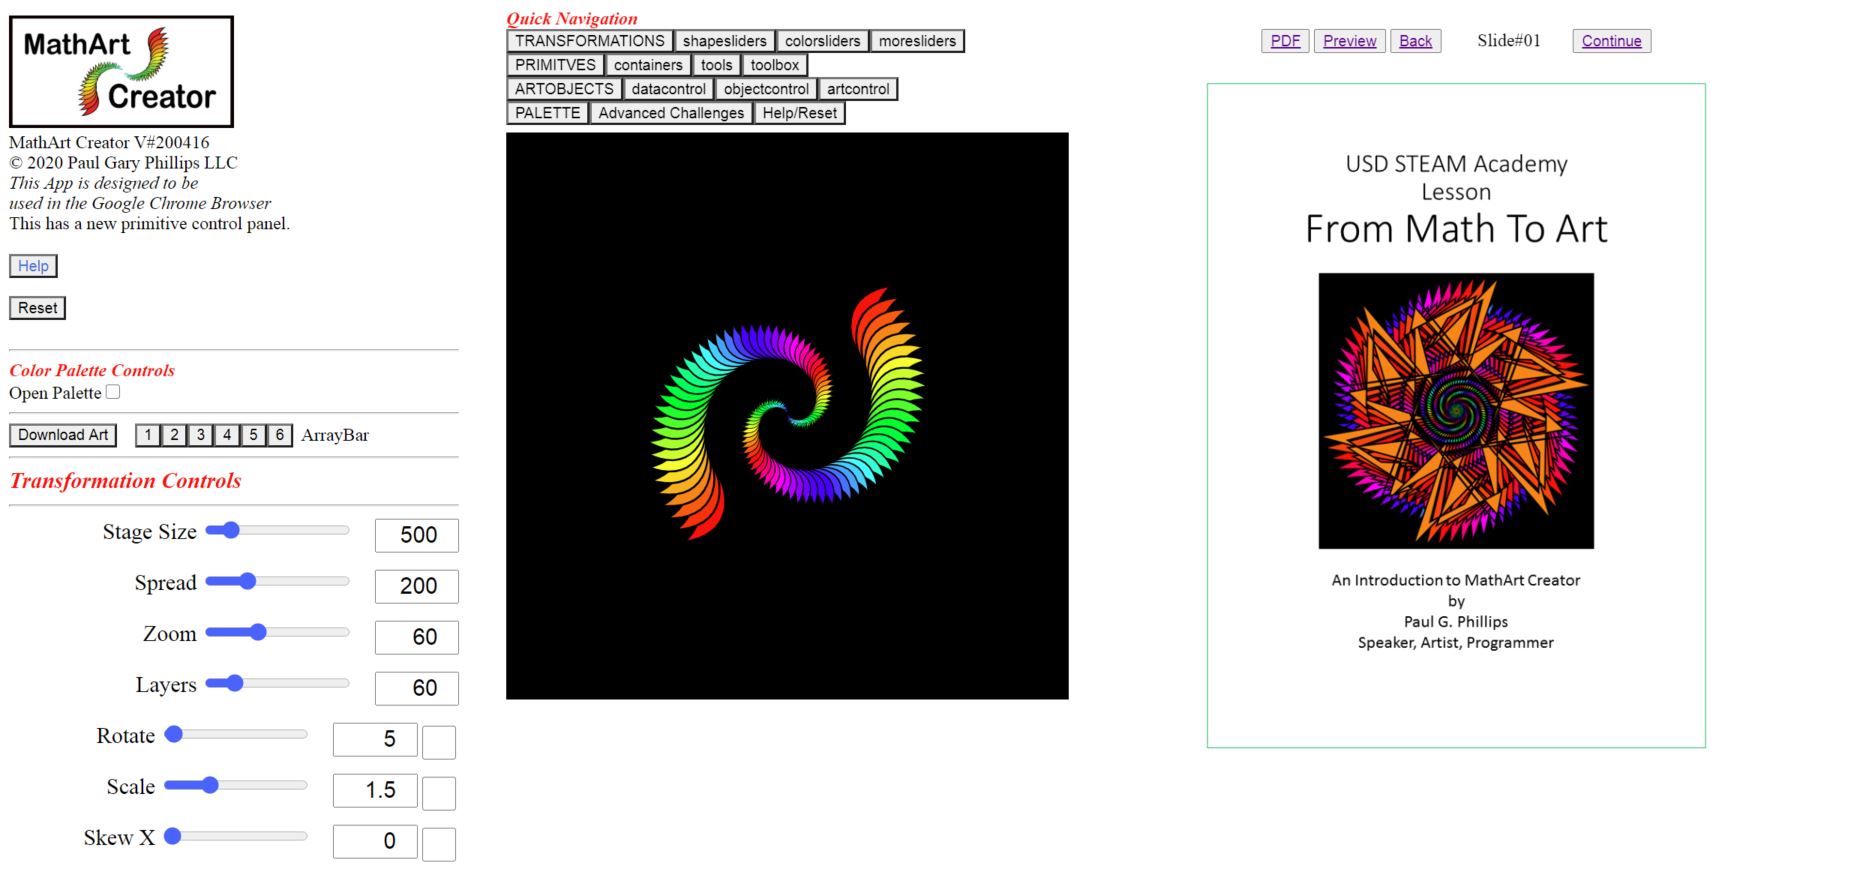
Task: Click the From Math To Art slide artwork
Action: (x=1456, y=410)
